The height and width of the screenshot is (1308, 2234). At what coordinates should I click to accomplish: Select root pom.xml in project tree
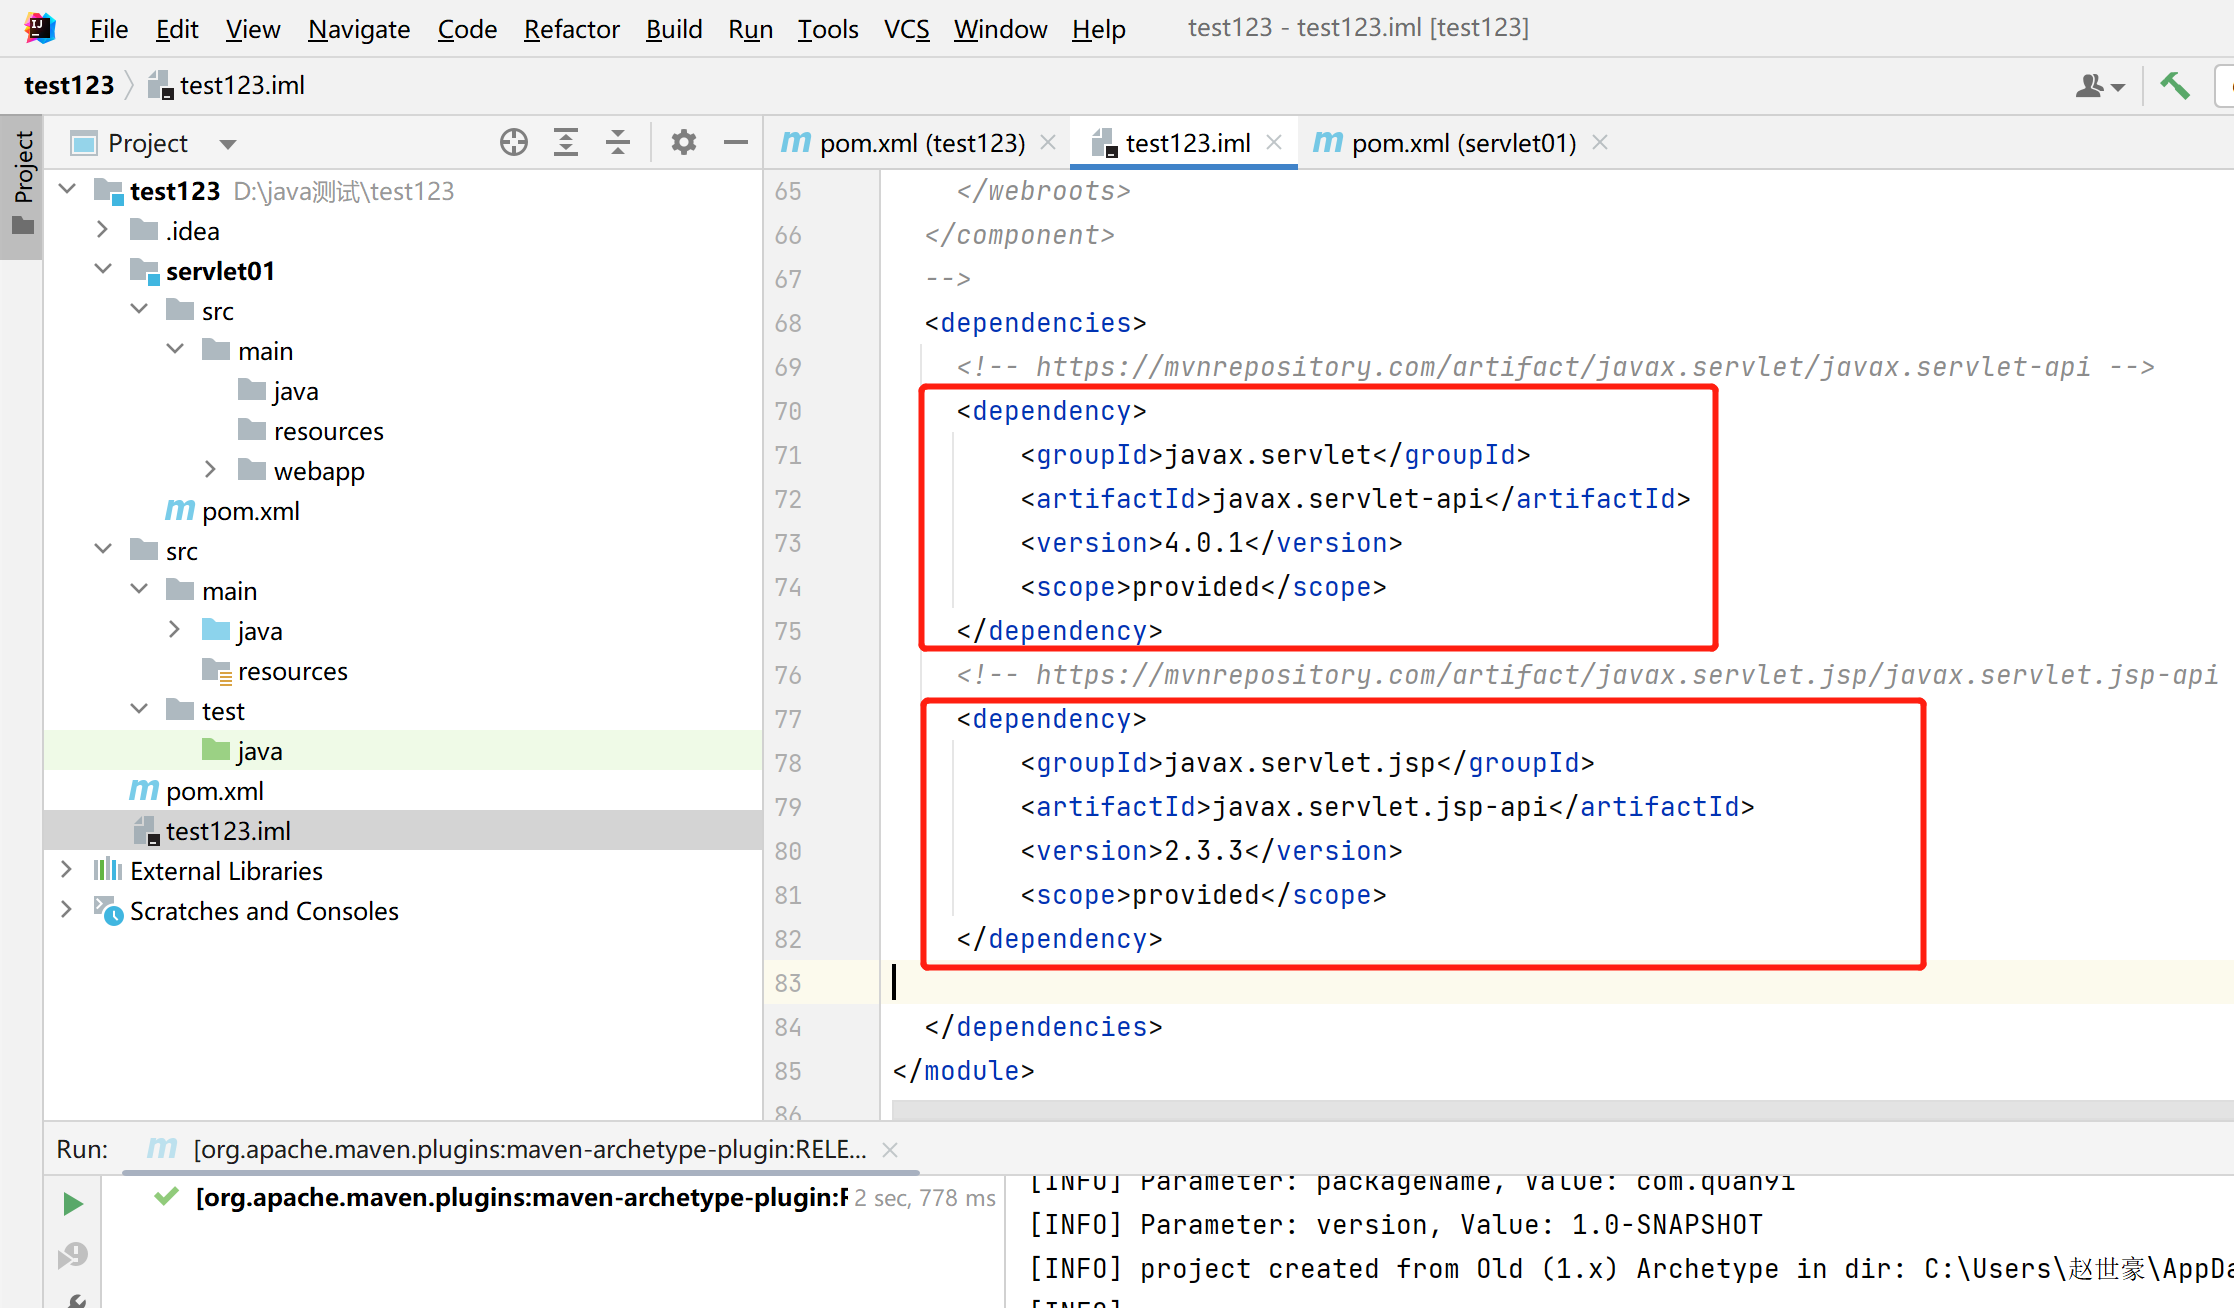pyautogui.click(x=197, y=791)
